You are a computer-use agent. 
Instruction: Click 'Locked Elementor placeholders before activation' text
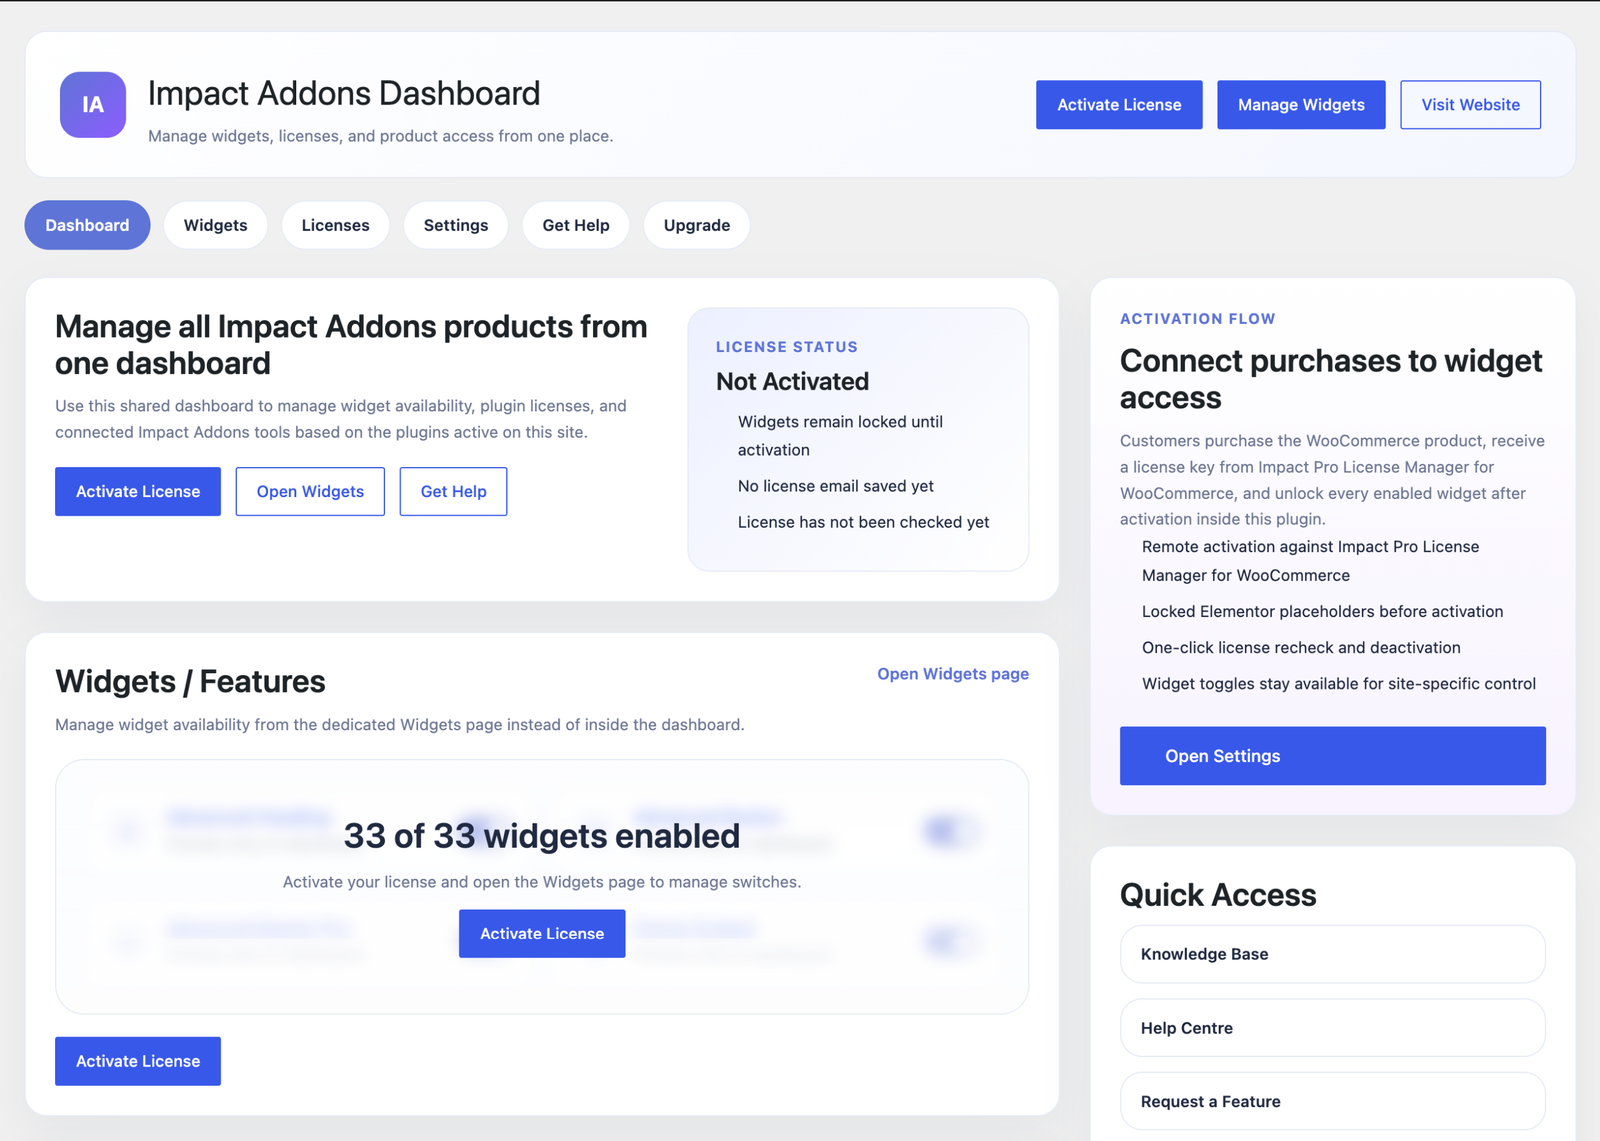tap(1322, 612)
